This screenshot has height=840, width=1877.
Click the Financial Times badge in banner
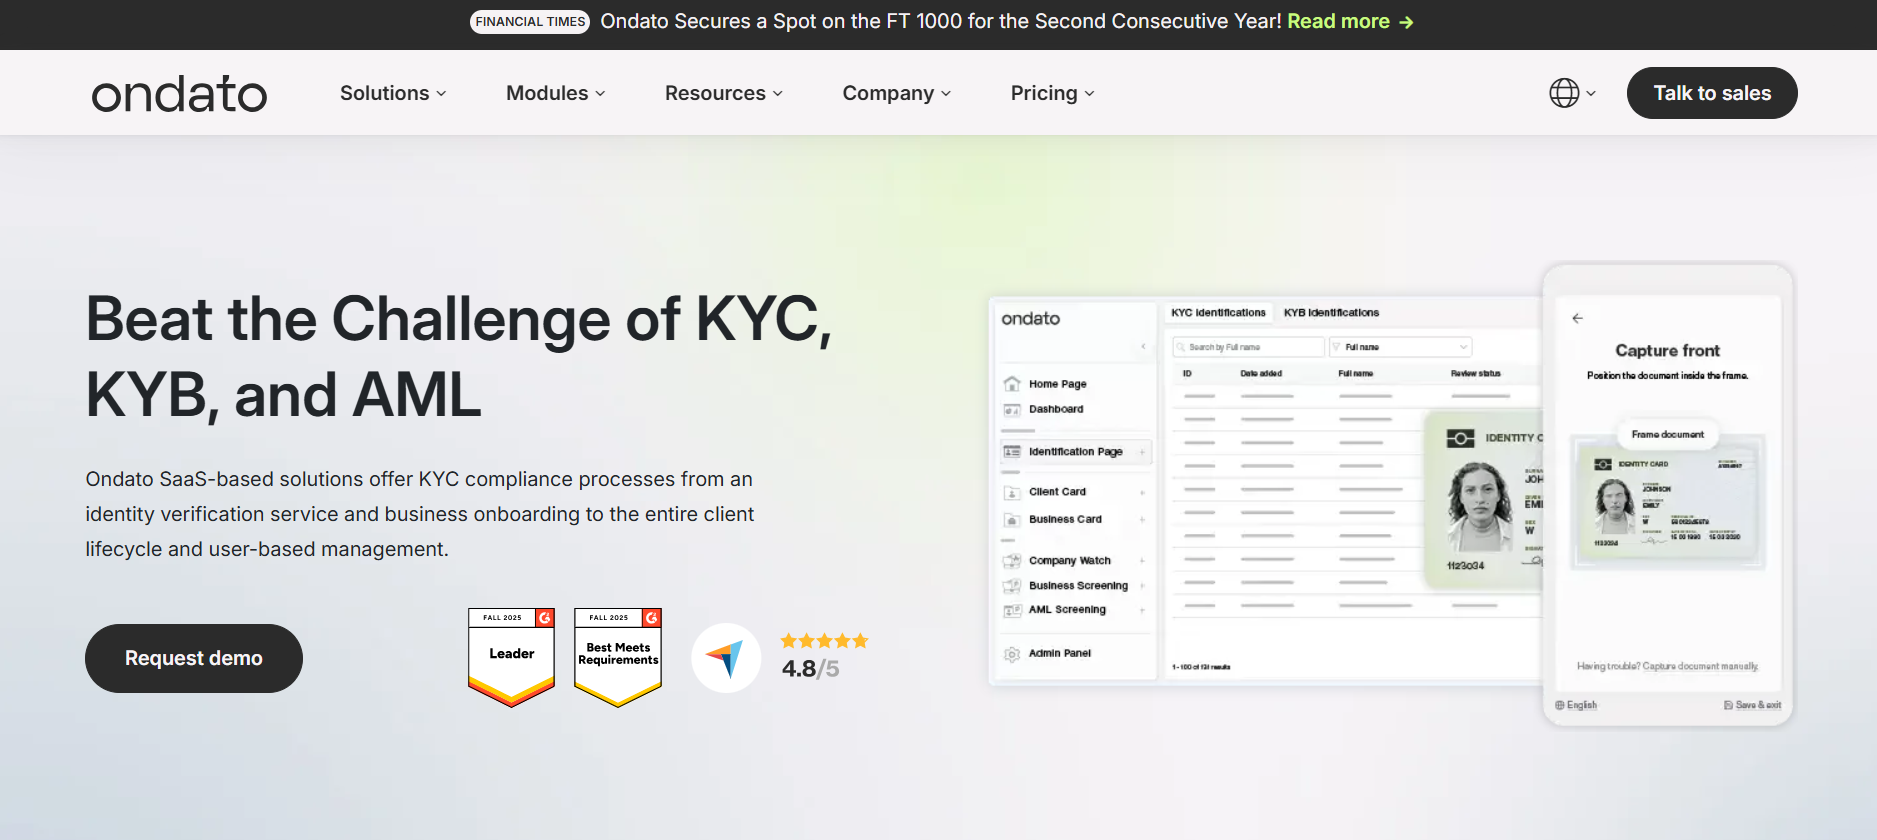(x=530, y=22)
